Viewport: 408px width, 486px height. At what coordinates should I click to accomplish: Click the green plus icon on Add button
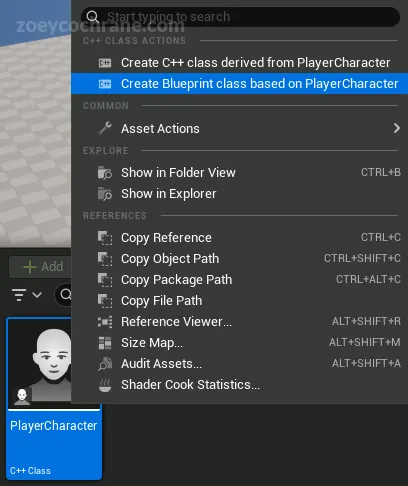30,267
